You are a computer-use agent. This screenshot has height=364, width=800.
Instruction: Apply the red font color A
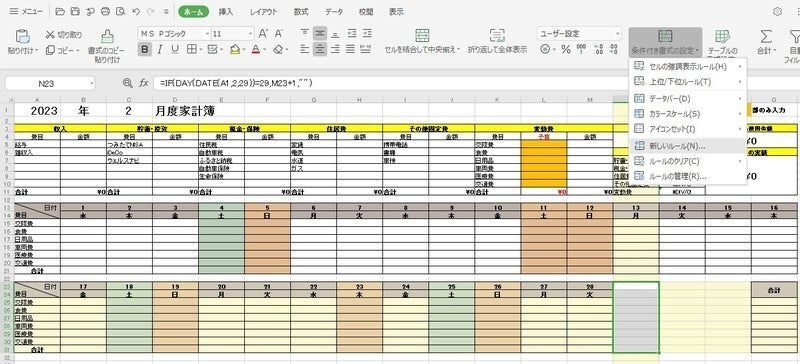[256, 50]
